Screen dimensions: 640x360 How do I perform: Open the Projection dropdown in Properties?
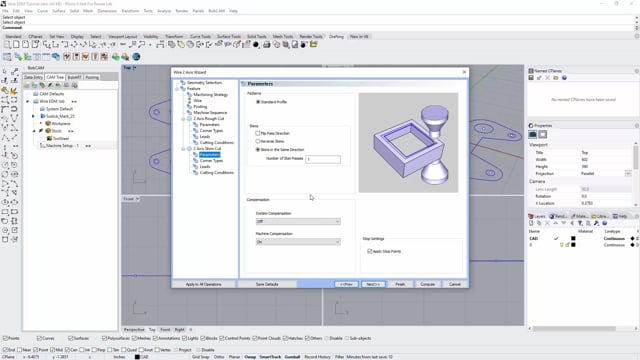click(628, 174)
